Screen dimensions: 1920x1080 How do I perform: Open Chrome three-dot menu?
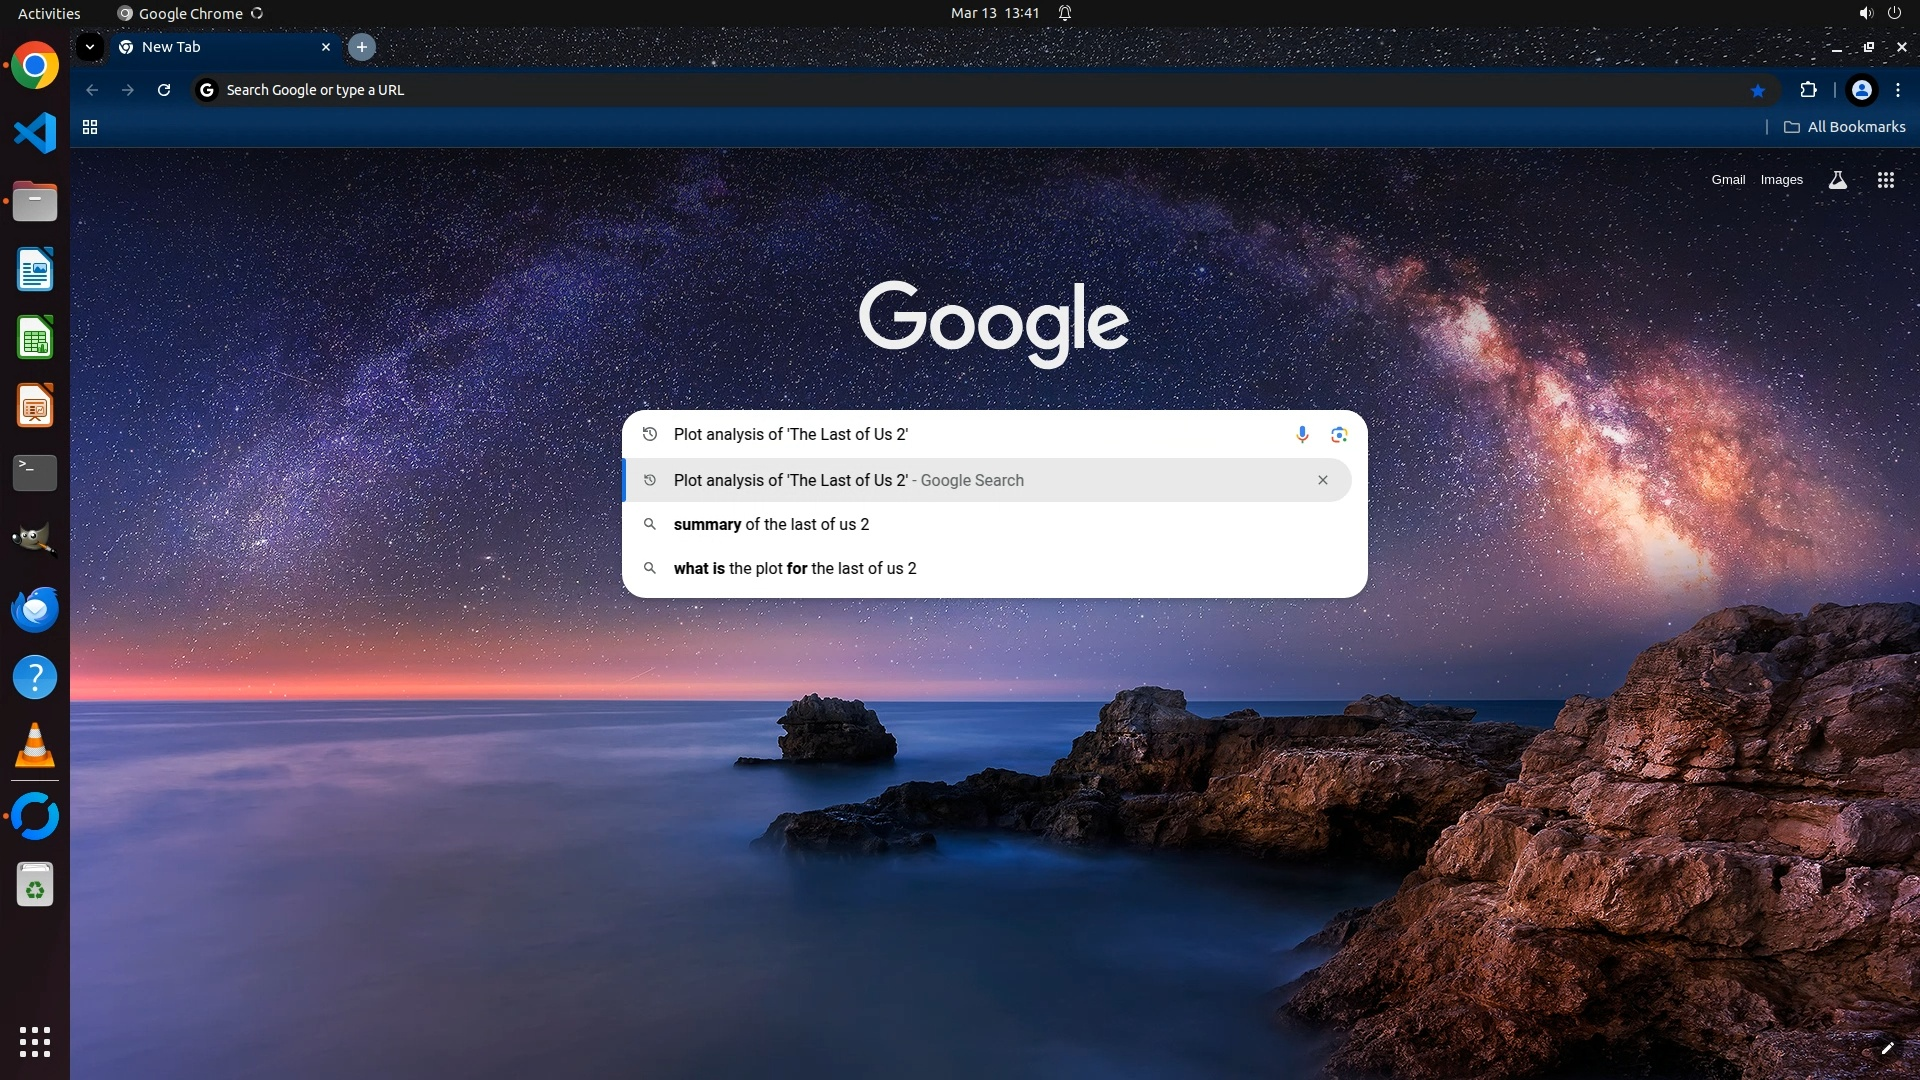point(1898,90)
